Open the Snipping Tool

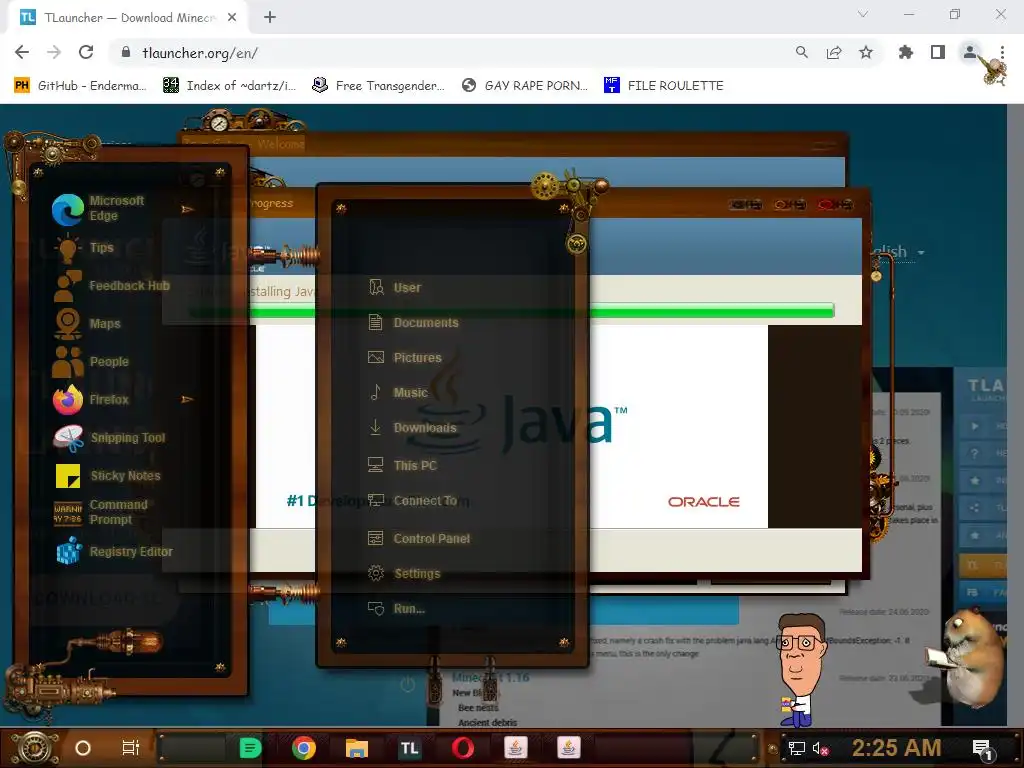pos(109,438)
